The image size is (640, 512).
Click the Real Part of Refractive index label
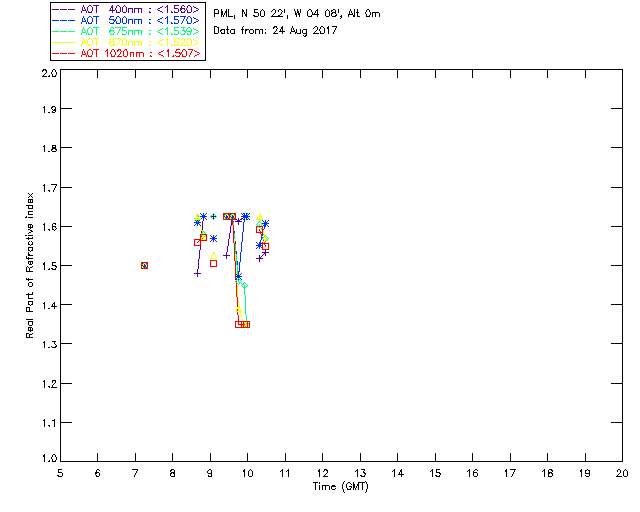[x=29, y=265]
